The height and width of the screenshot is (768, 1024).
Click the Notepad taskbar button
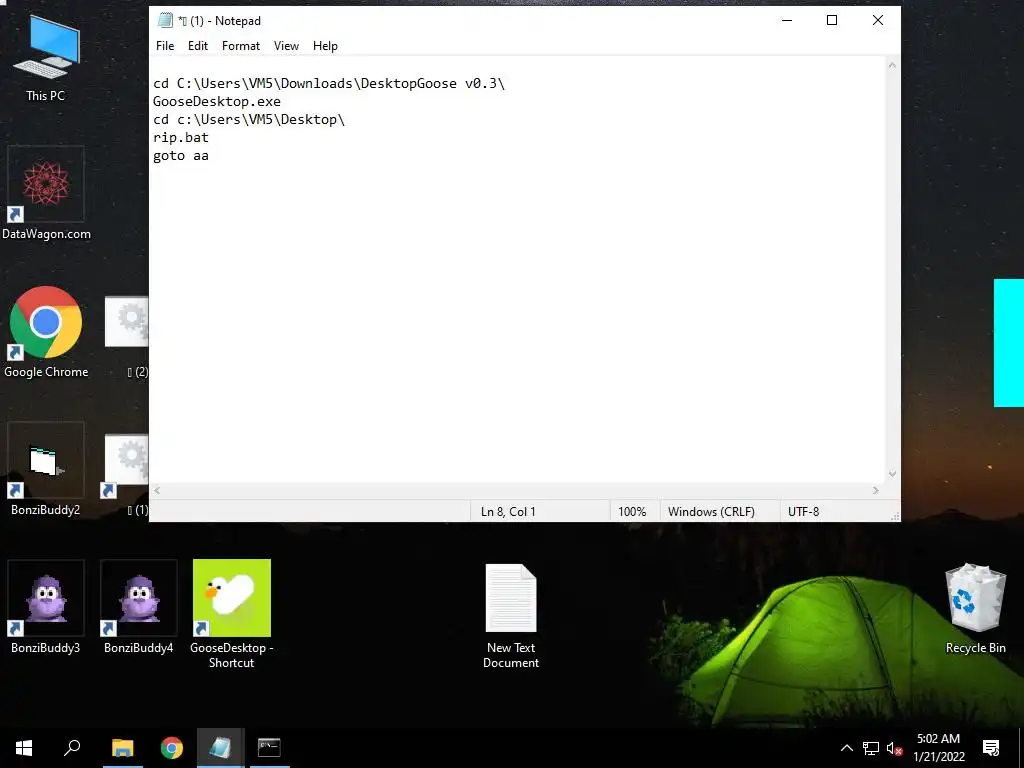tap(220, 748)
